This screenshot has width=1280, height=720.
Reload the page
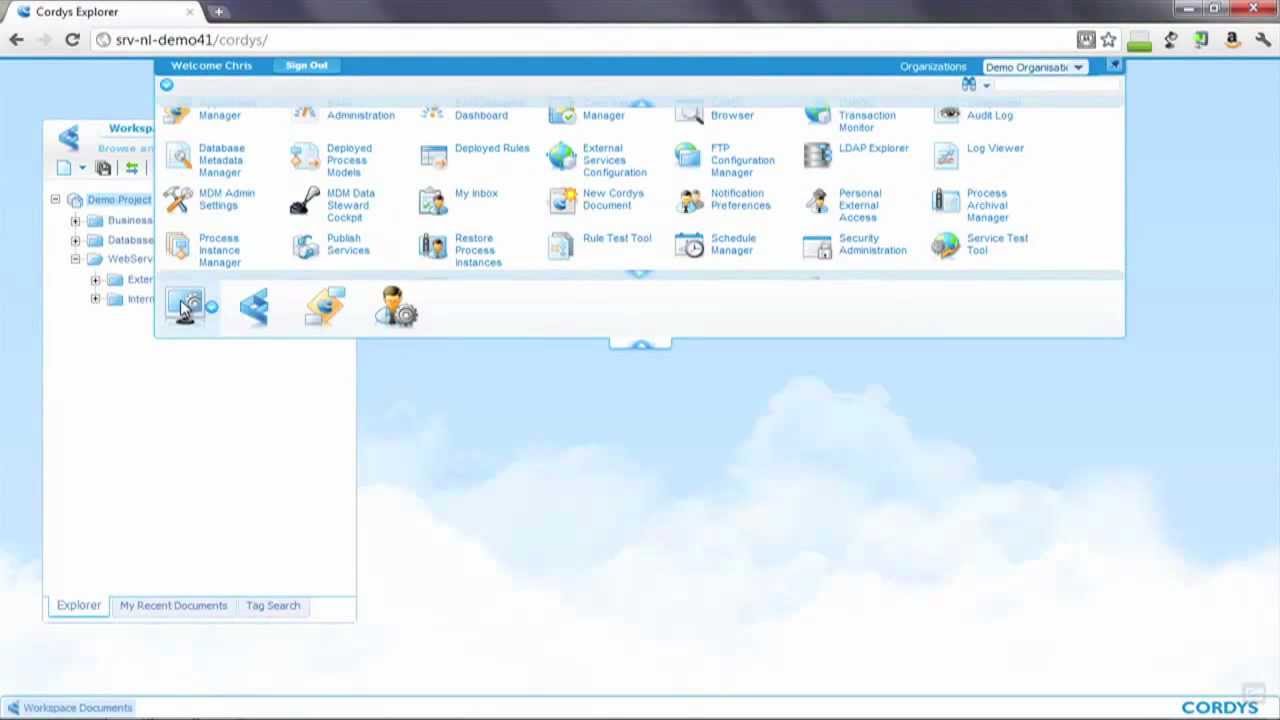tap(72, 40)
